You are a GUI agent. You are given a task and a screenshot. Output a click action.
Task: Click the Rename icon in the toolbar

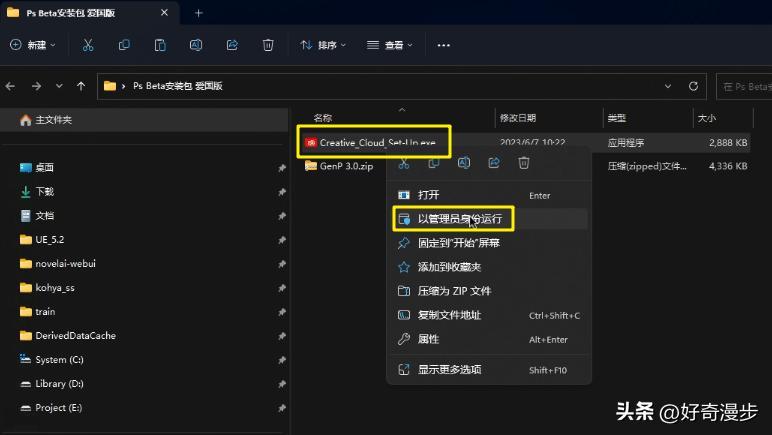(x=196, y=45)
